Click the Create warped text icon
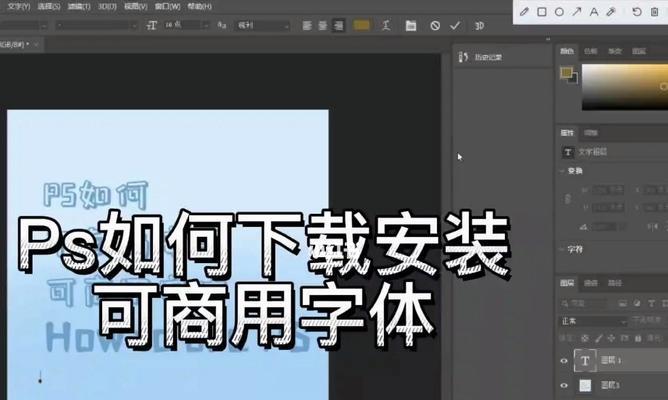The width and height of the screenshot is (668, 400). click(x=386, y=25)
